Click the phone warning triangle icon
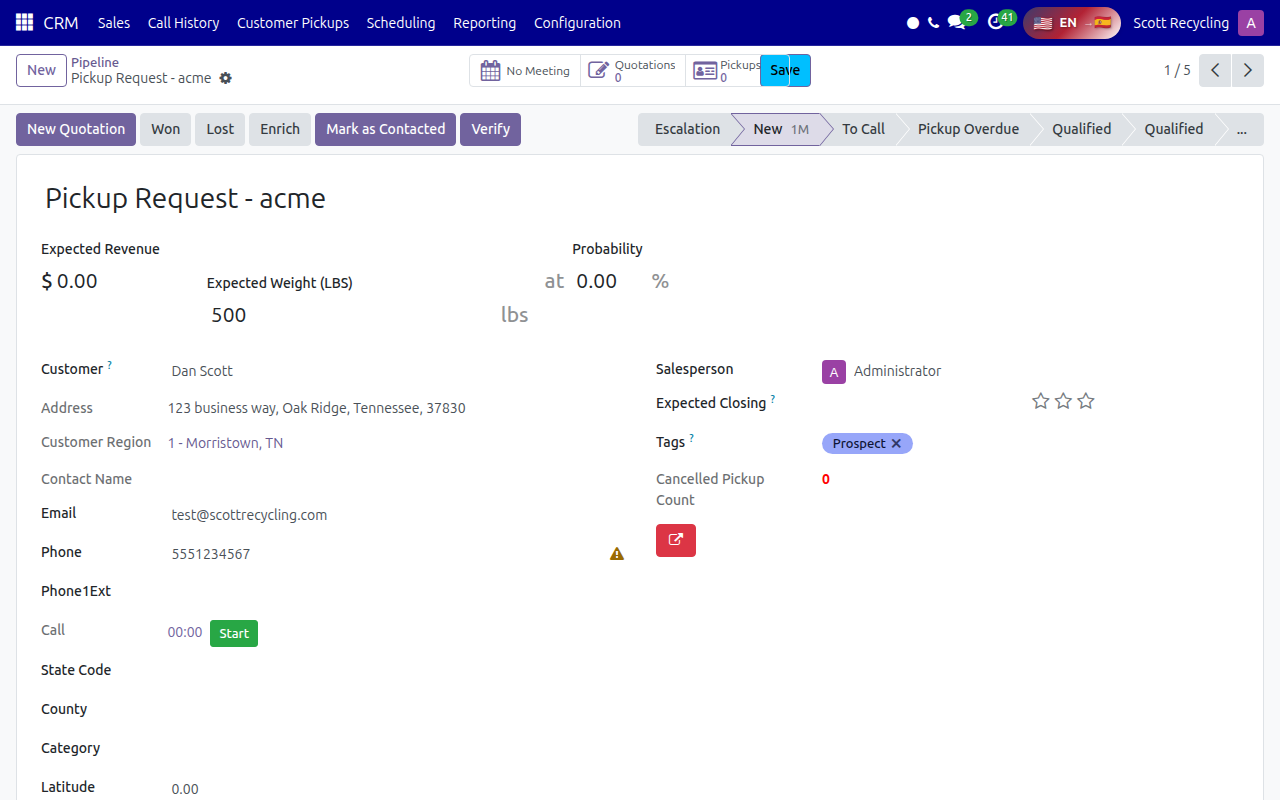 click(617, 553)
